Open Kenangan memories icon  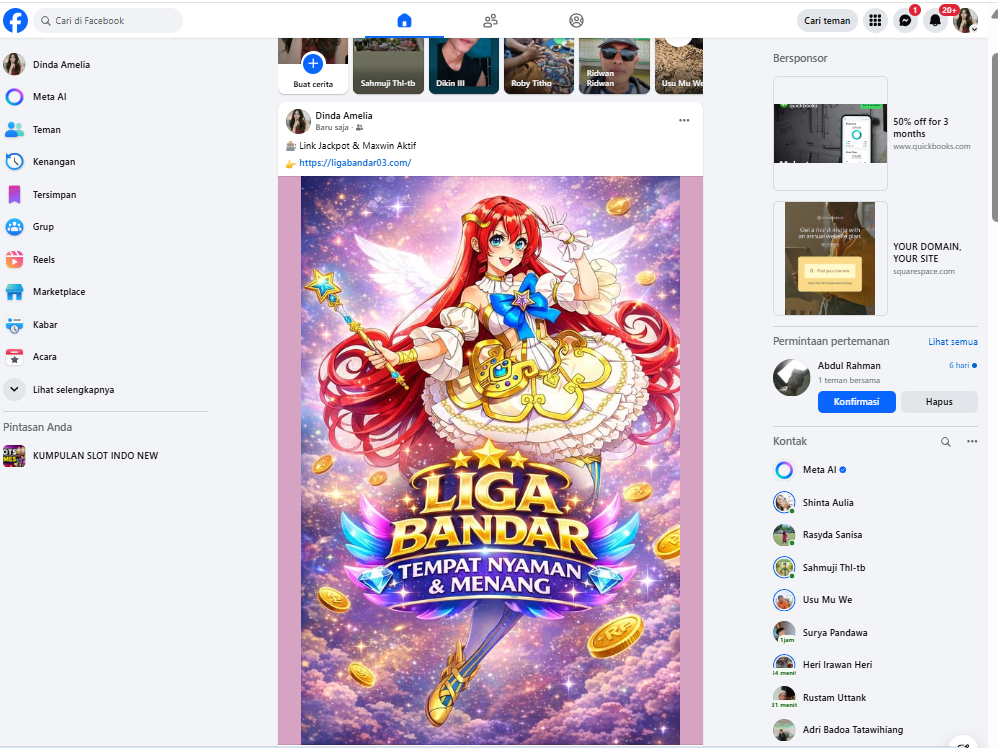click(15, 162)
